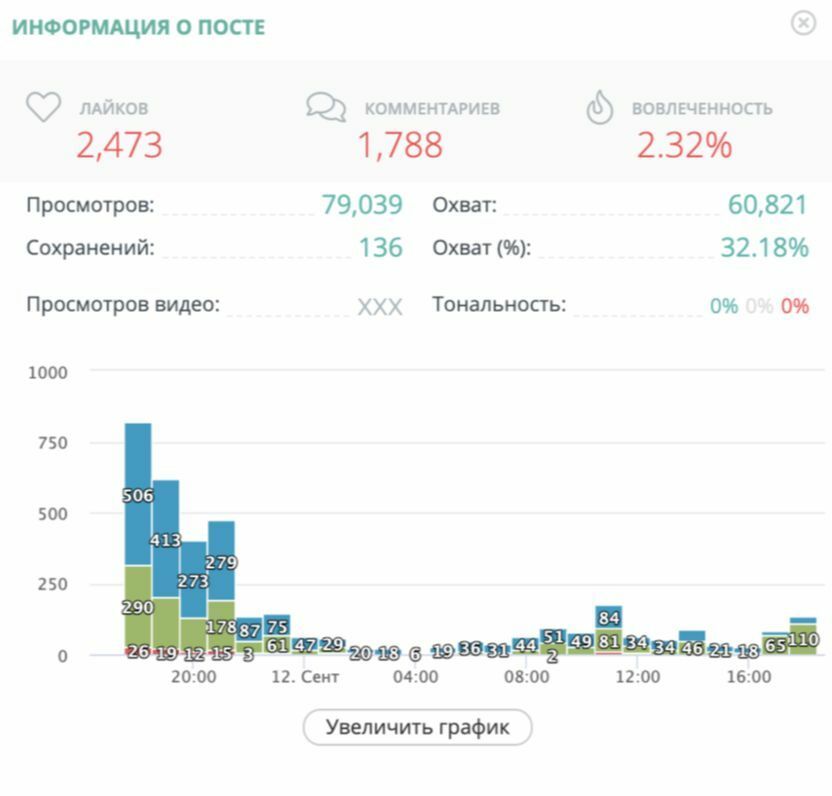Click the Просмотров видео label
This screenshot has width=832, height=796.
click(123, 305)
